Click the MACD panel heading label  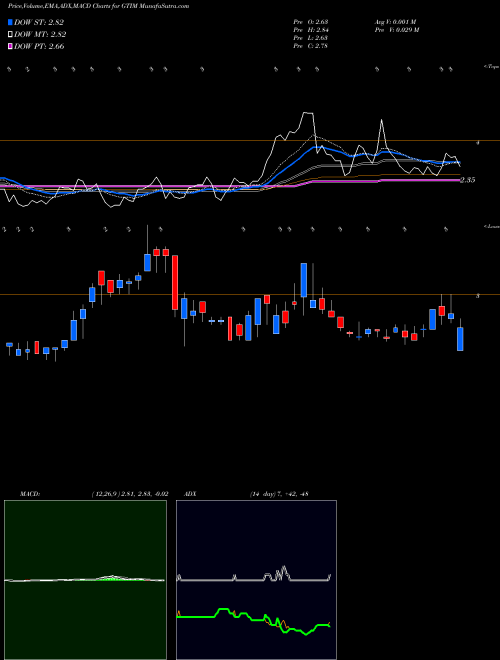point(30,494)
